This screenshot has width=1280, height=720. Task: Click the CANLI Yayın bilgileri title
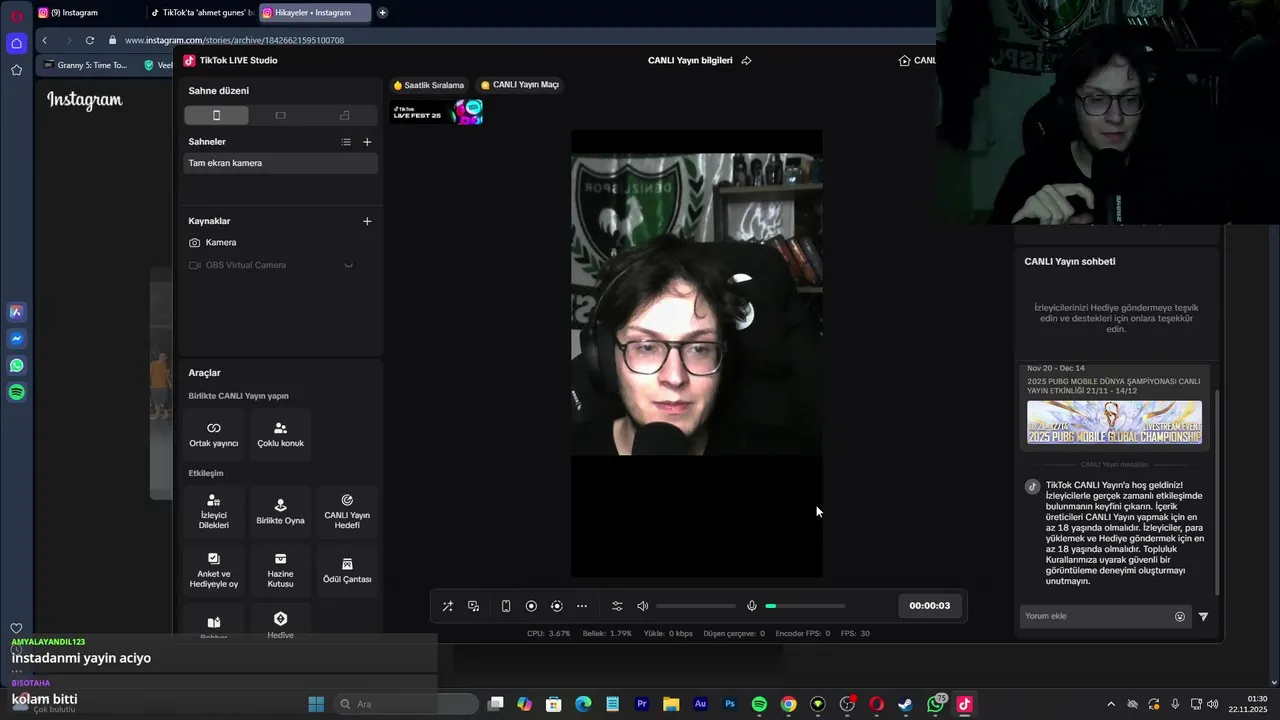click(x=690, y=60)
